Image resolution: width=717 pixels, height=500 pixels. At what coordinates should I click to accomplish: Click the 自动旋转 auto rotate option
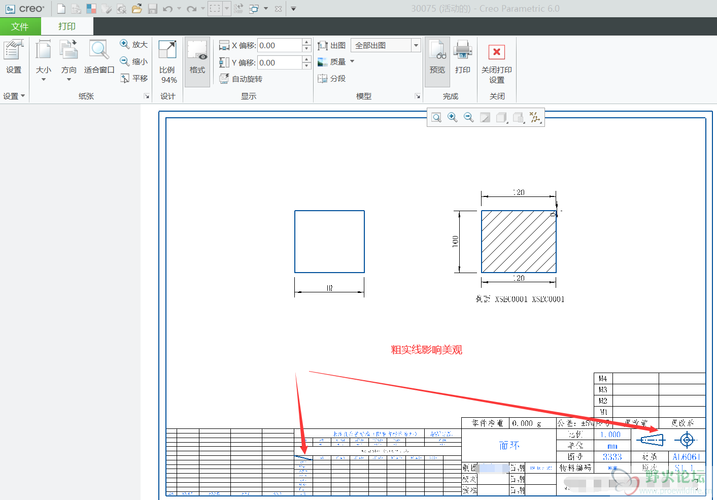click(x=241, y=79)
